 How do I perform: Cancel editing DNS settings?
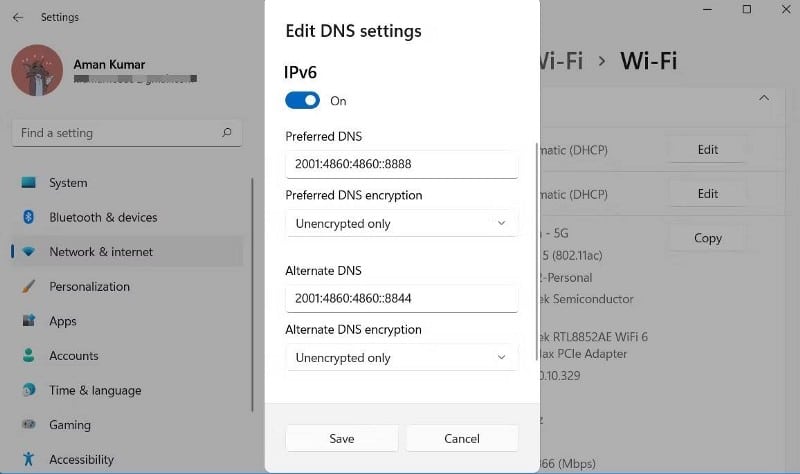pyautogui.click(x=462, y=438)
